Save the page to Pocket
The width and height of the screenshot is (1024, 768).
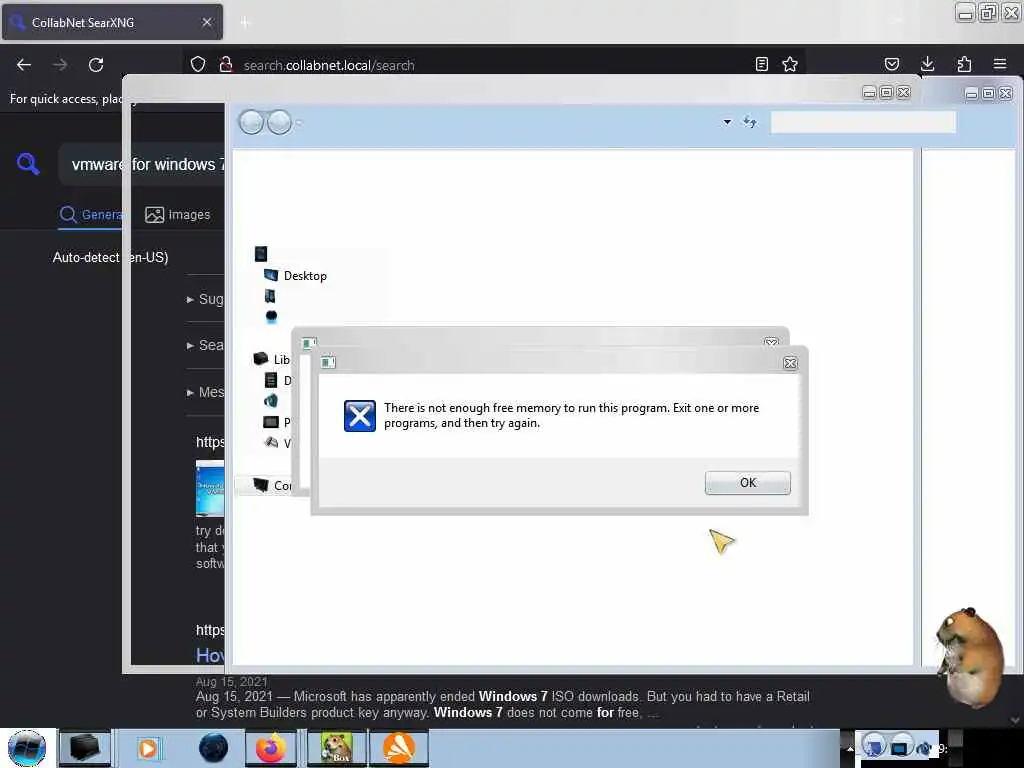pos(891,64)
